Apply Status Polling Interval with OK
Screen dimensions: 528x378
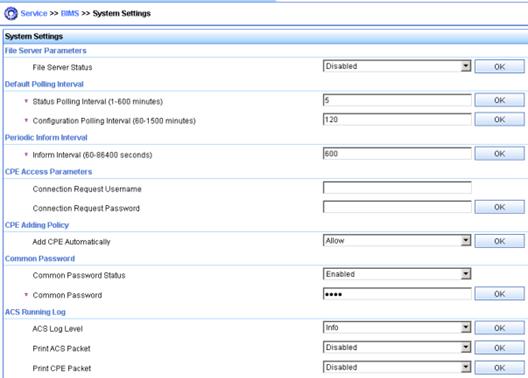click(x=499, y=100)
